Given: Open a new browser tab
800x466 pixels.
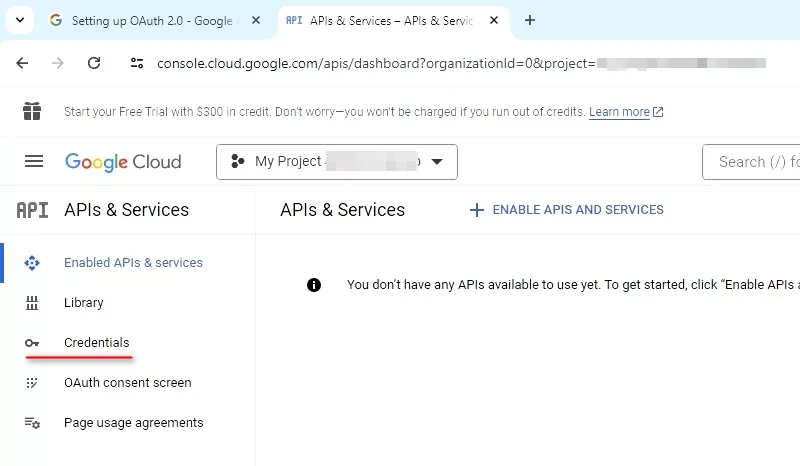Looking at the screenshot, I should coord(530,20).
